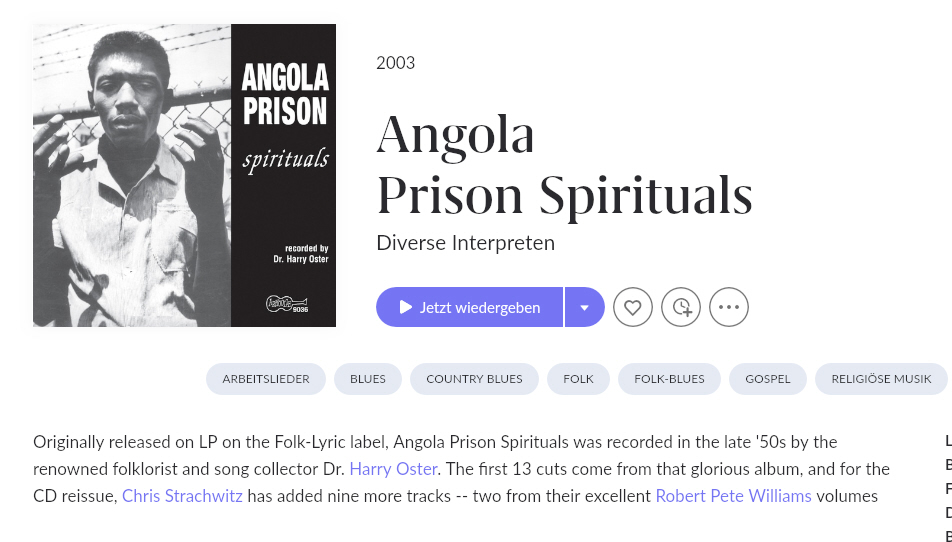Open the Robert Pete Williams link
This screenshot has height=542, width=952.
tap(733, 496)
